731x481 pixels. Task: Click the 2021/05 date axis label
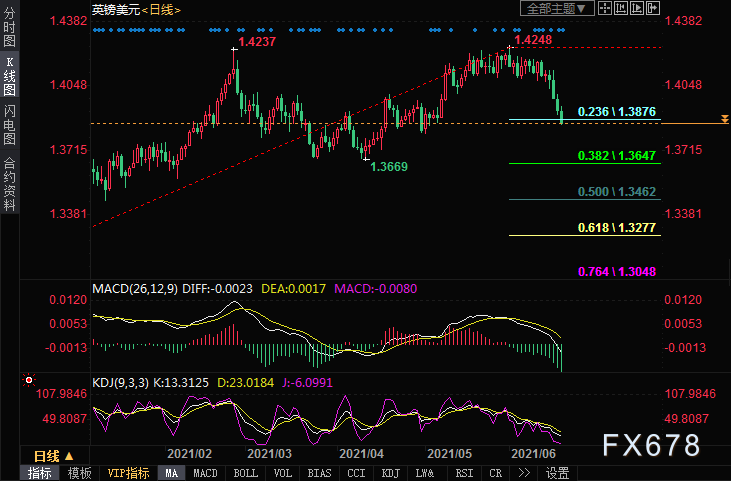point(449,454)
